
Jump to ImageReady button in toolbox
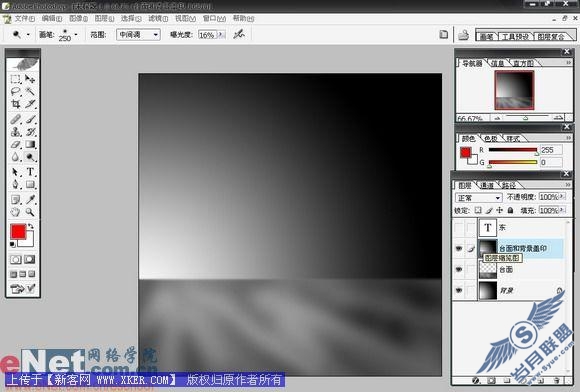[x=23, y=288]
